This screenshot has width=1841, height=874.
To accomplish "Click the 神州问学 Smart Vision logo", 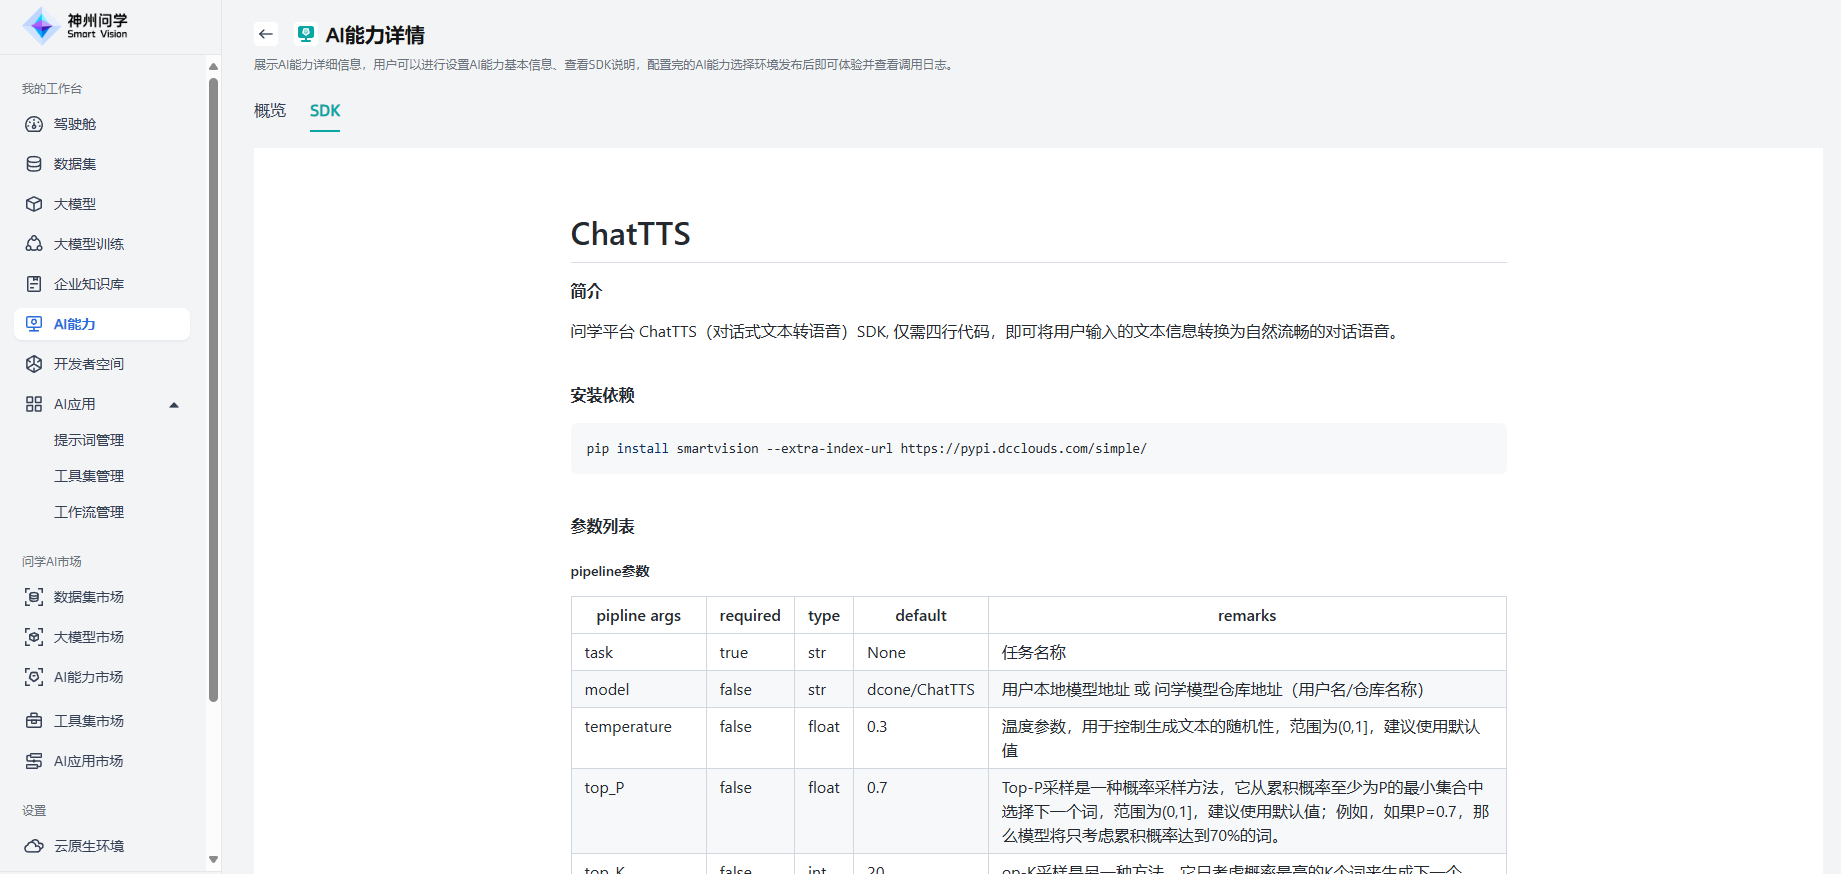I will 76,26.
